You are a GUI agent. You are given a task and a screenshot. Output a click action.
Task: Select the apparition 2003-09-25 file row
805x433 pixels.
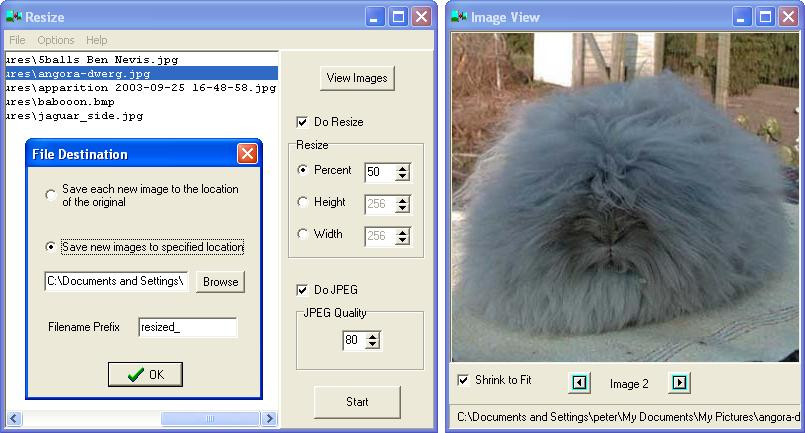click(142, 88)
